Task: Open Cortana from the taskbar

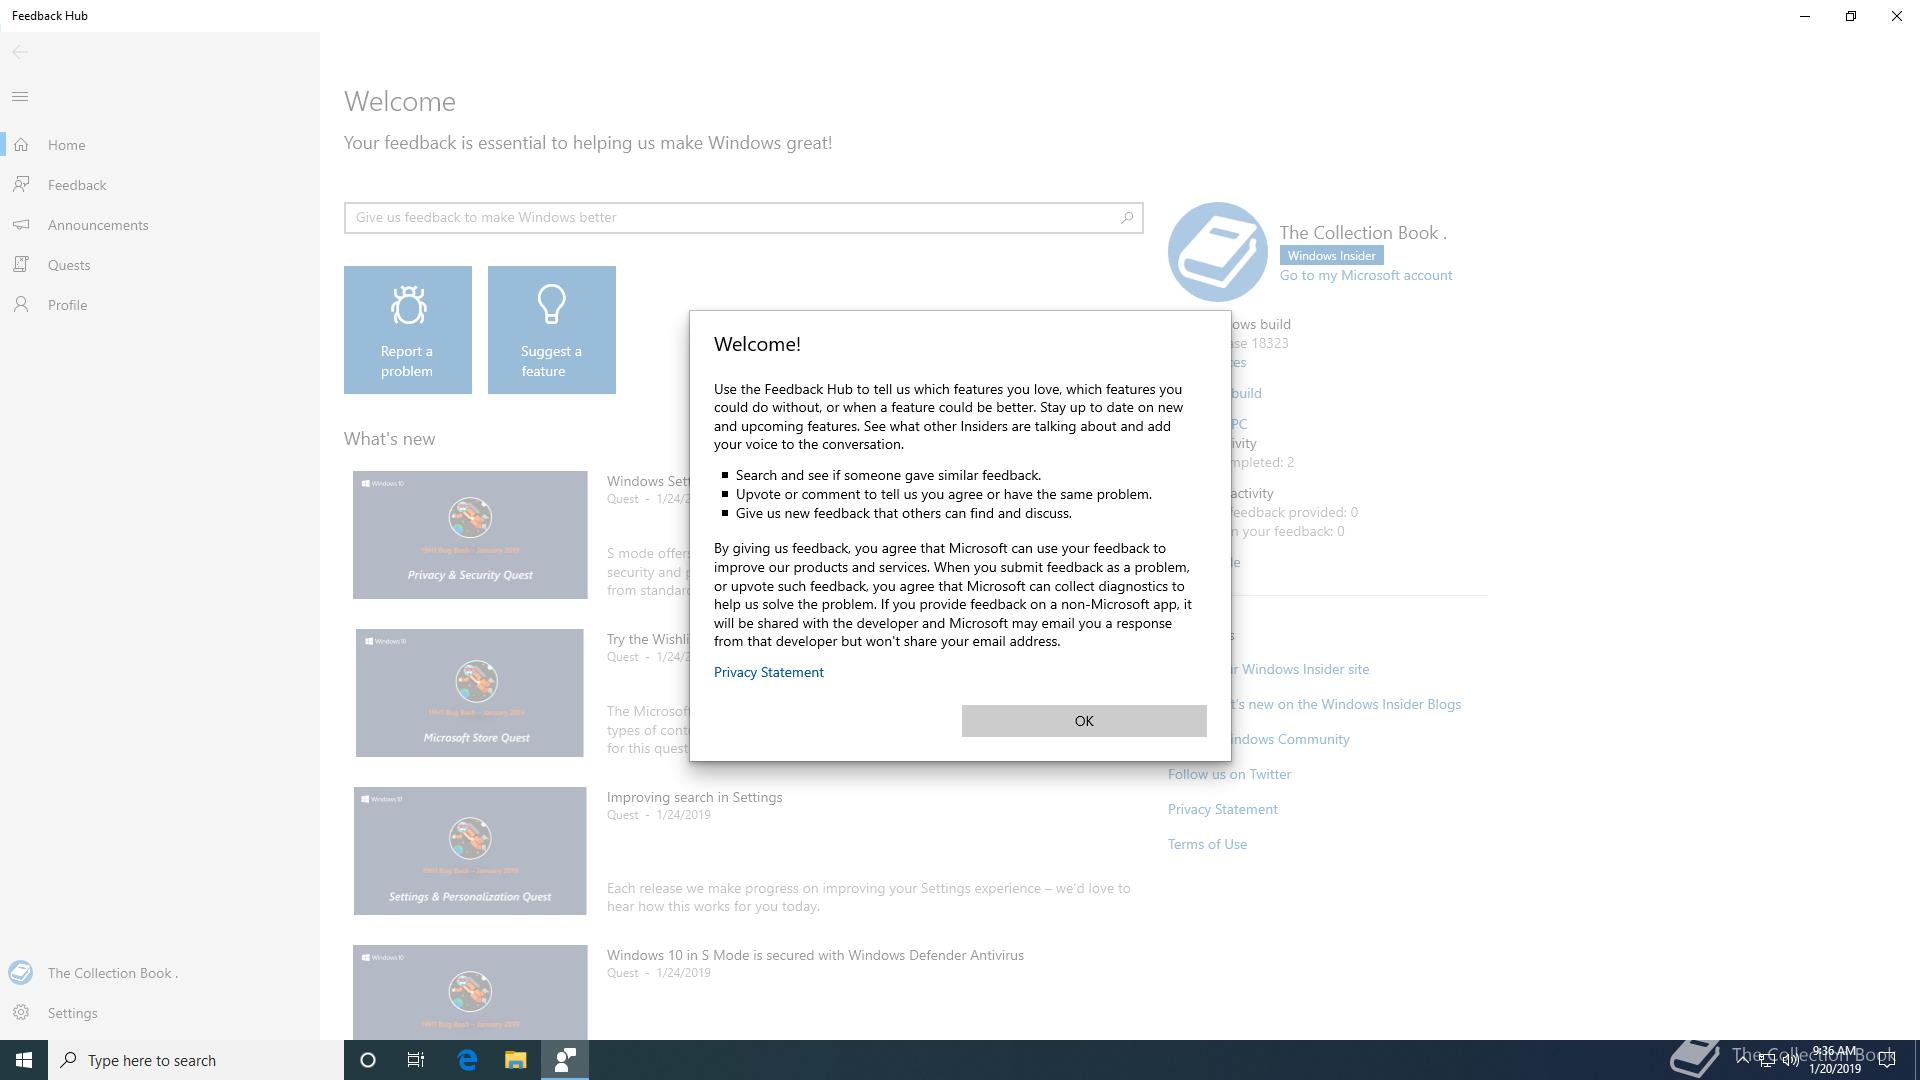Action: coord(368,1060)
